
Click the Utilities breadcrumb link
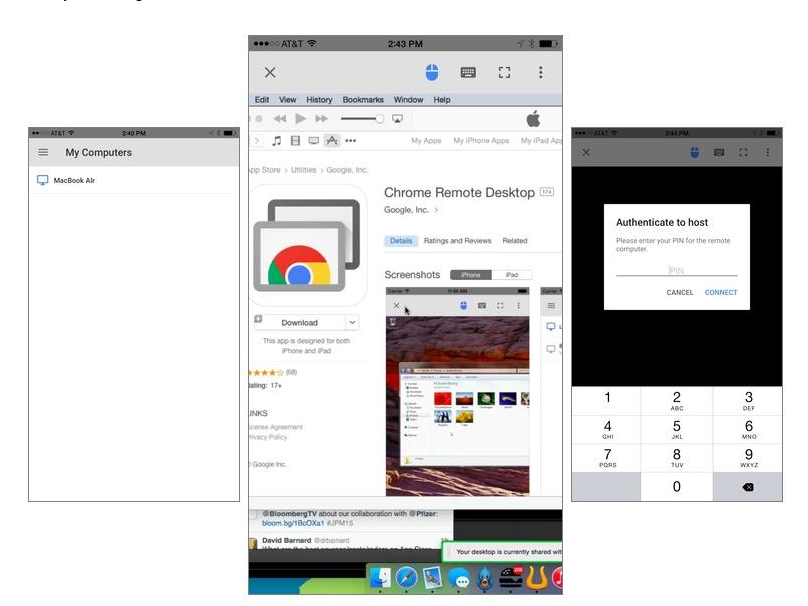click(304, 170)
